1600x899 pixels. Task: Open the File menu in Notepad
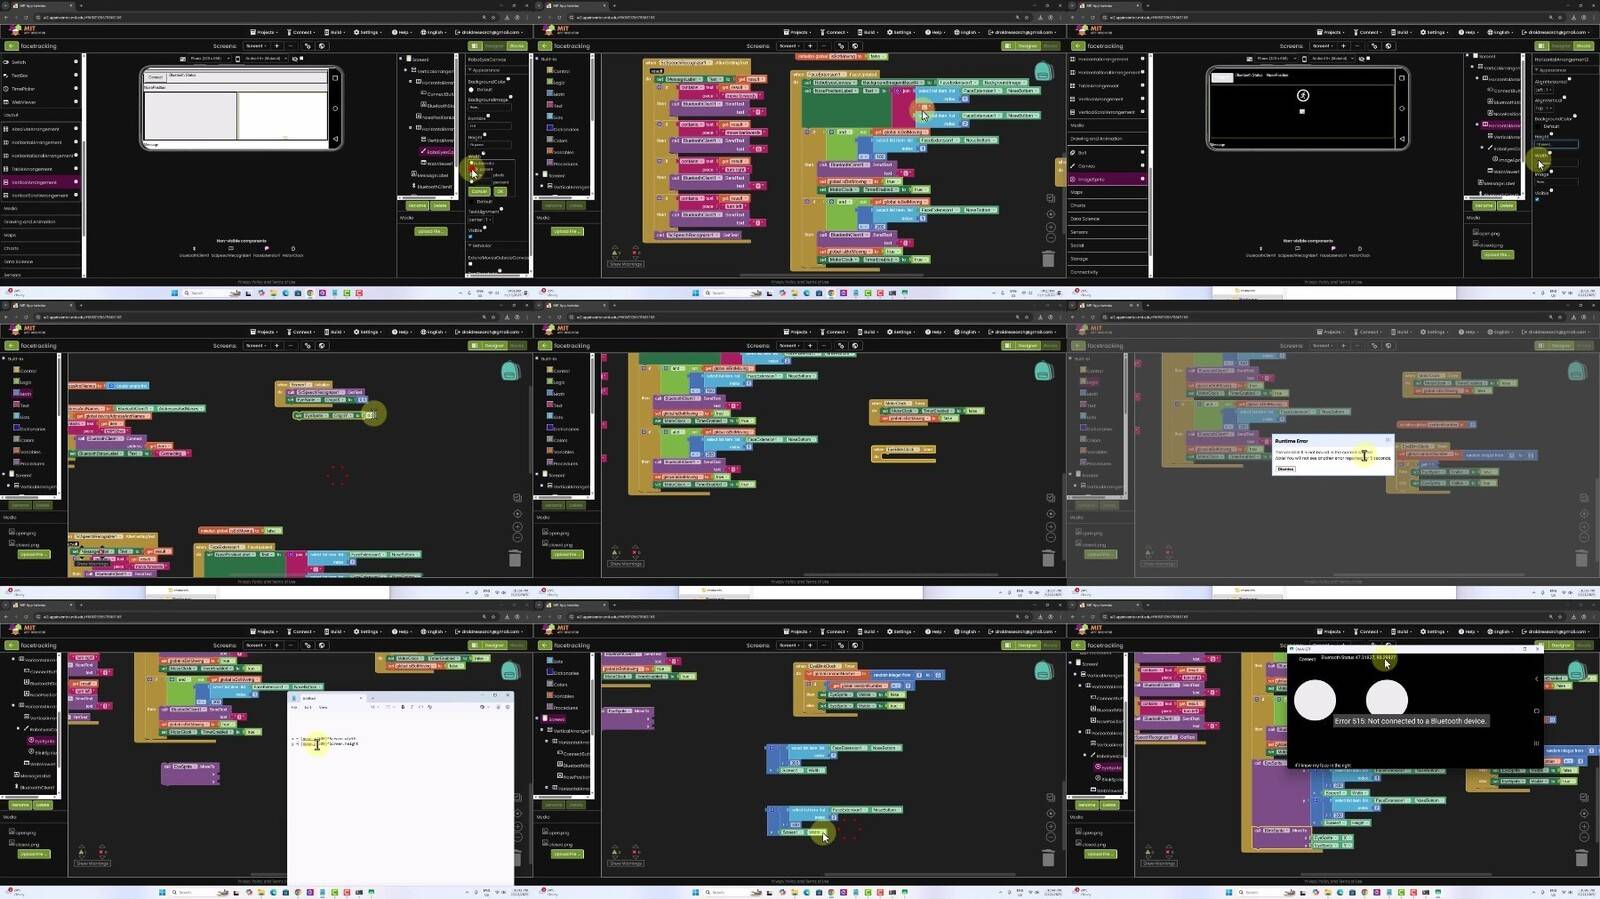coord(294,707)
